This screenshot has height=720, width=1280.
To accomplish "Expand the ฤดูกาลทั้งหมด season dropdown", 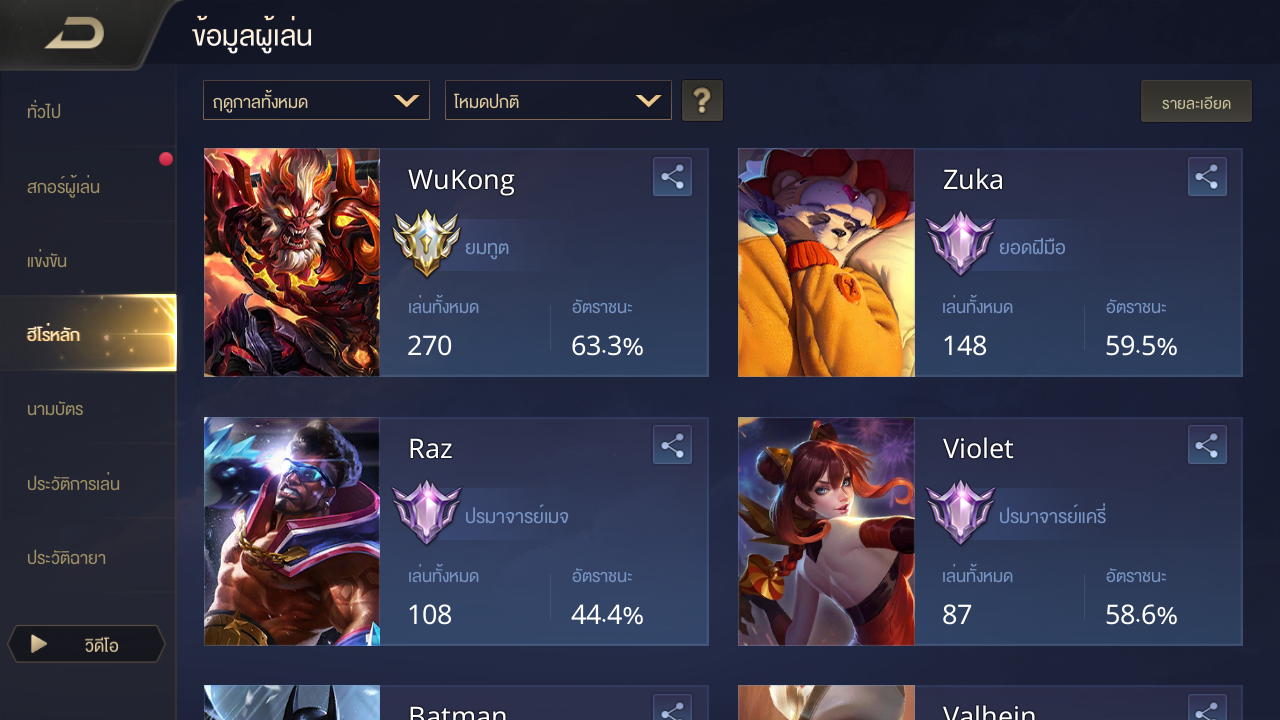I will pos(316,101).
